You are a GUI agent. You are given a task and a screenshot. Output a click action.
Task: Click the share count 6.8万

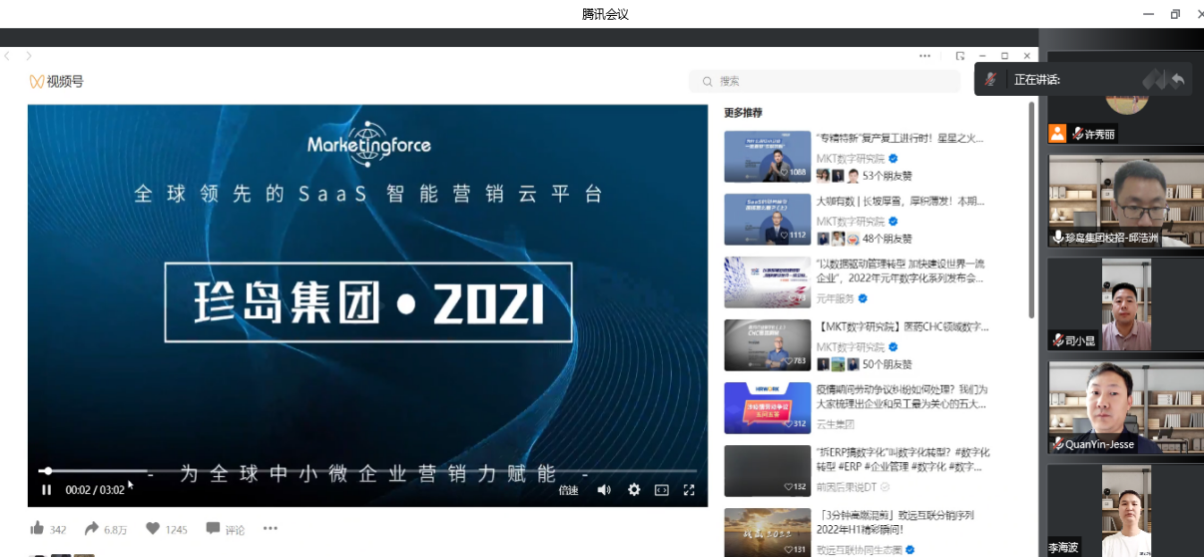(115, 529)
